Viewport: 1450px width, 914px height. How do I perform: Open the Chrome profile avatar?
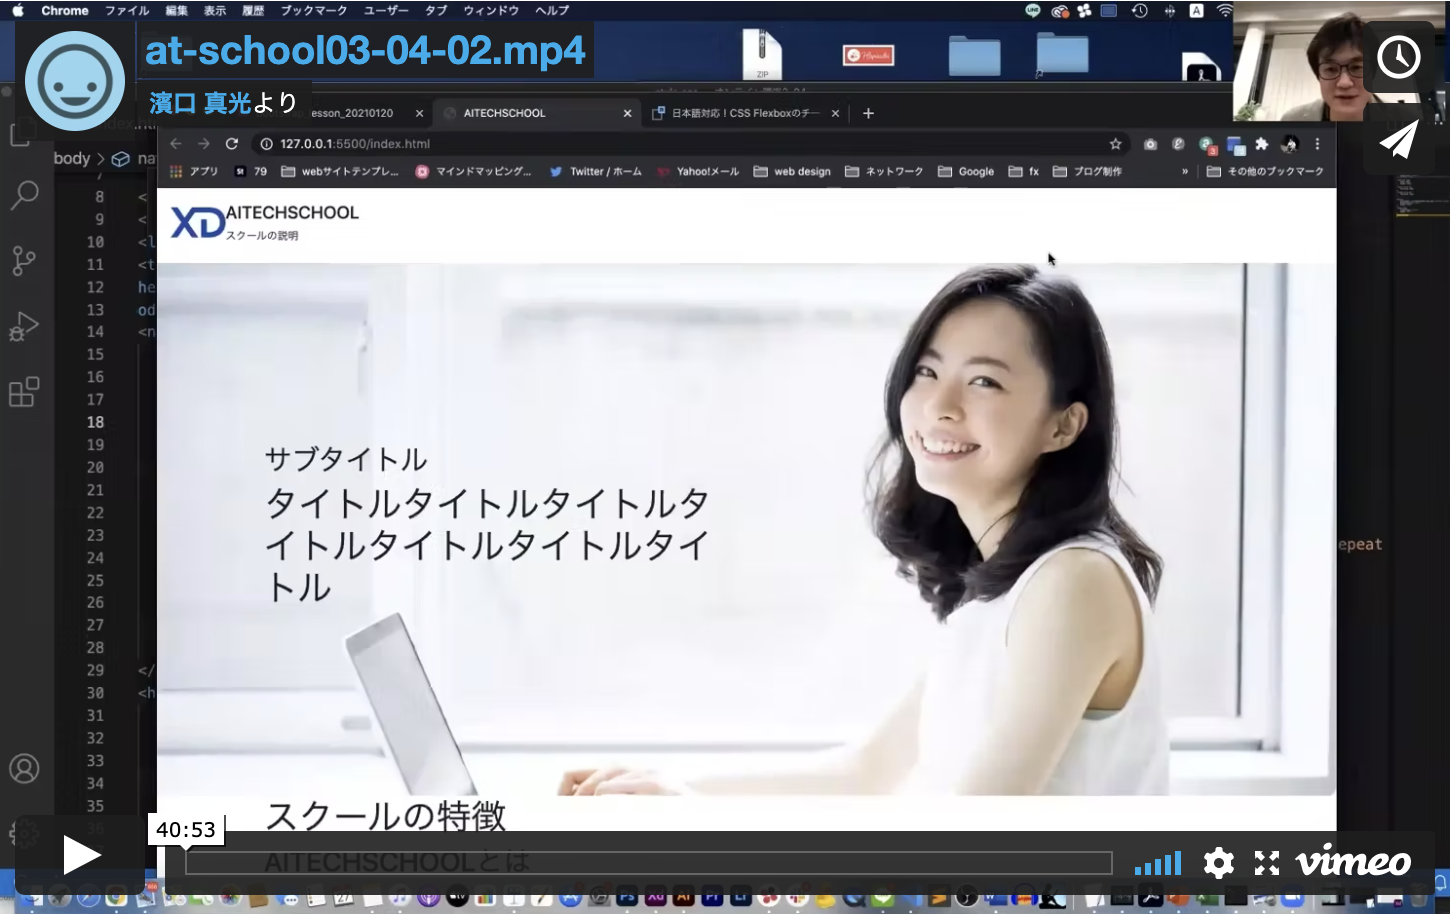pyautogui.click(x=1290, y=144)
